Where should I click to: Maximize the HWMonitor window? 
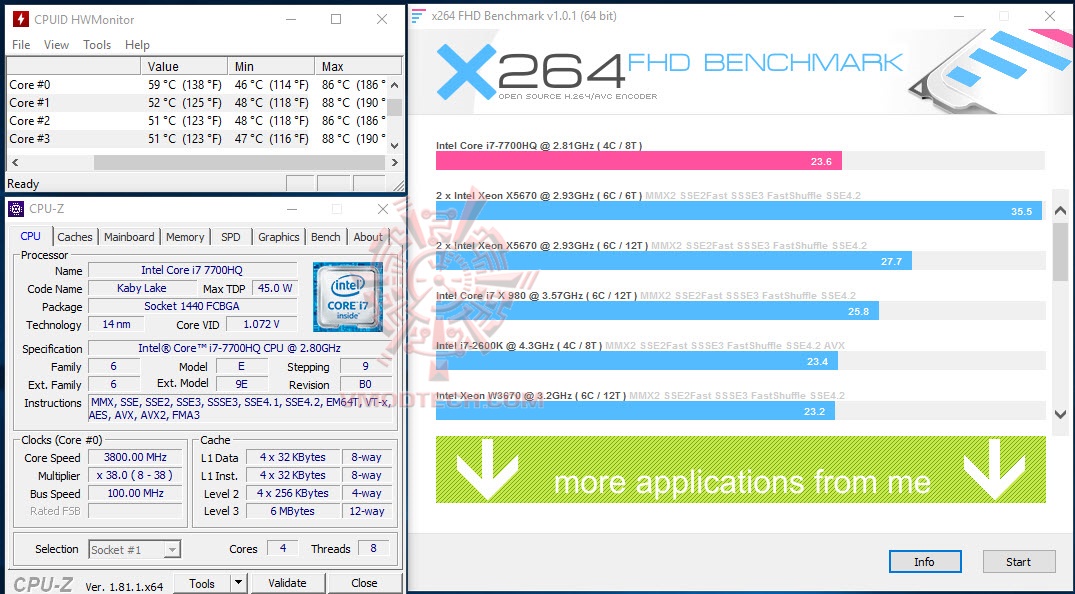click(336, 19)
